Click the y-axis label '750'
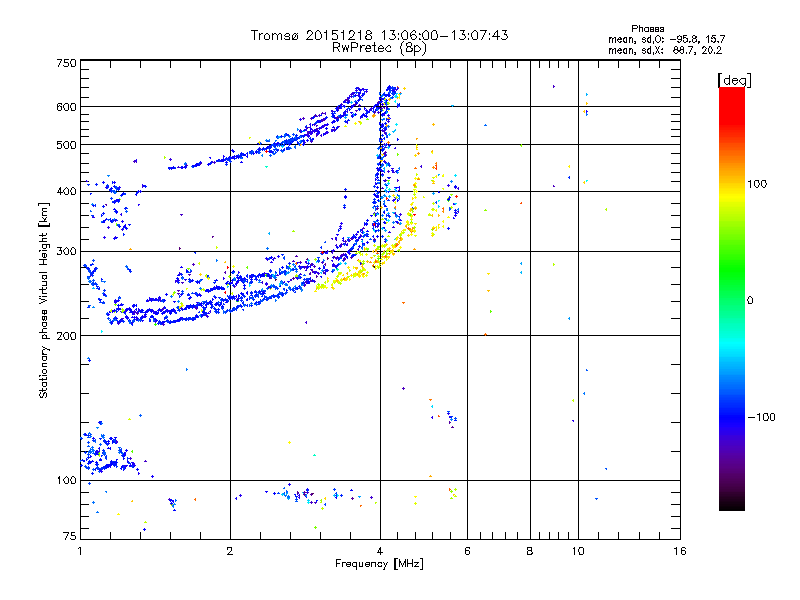This screenshot has height=600, width=800. click(x=67, y=63)
